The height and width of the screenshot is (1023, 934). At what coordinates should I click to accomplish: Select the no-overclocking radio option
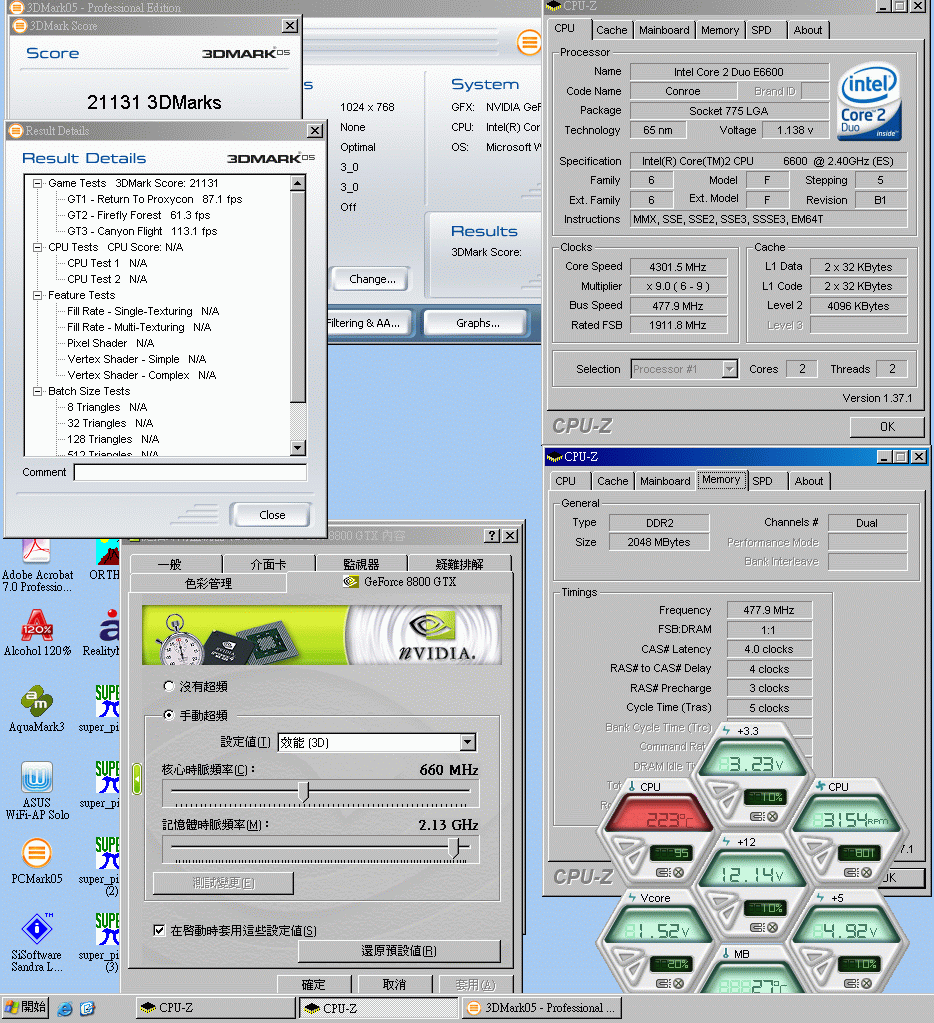pyautogui.click(x=169, y=686)
